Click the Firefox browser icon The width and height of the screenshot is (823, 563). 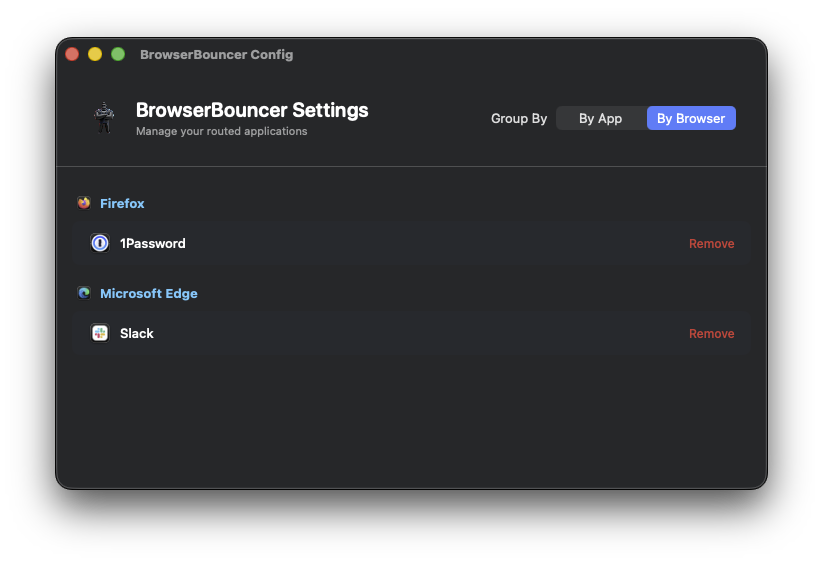(x=84, y=203)
